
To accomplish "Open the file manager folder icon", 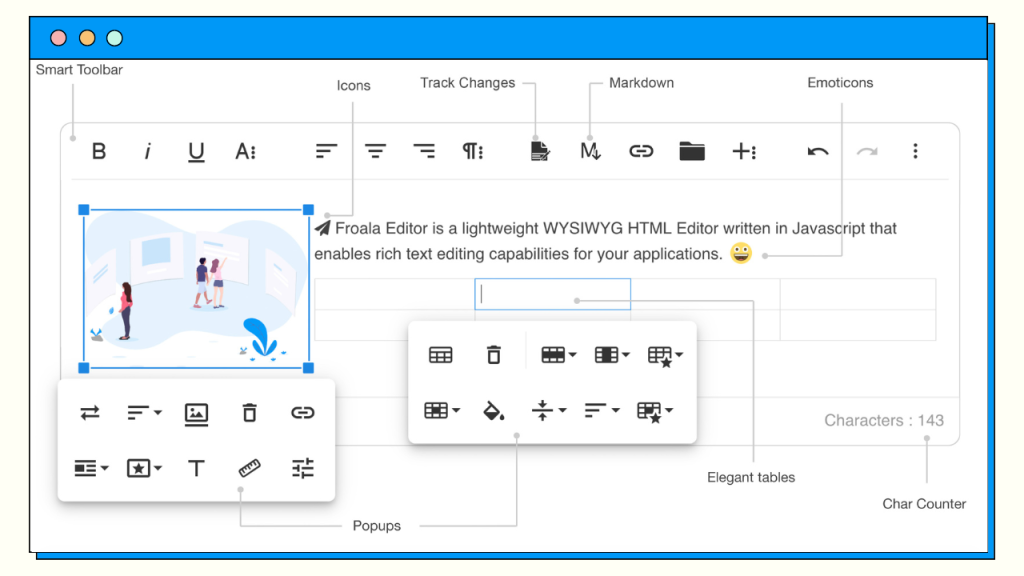I will click(x=690, y=151).
